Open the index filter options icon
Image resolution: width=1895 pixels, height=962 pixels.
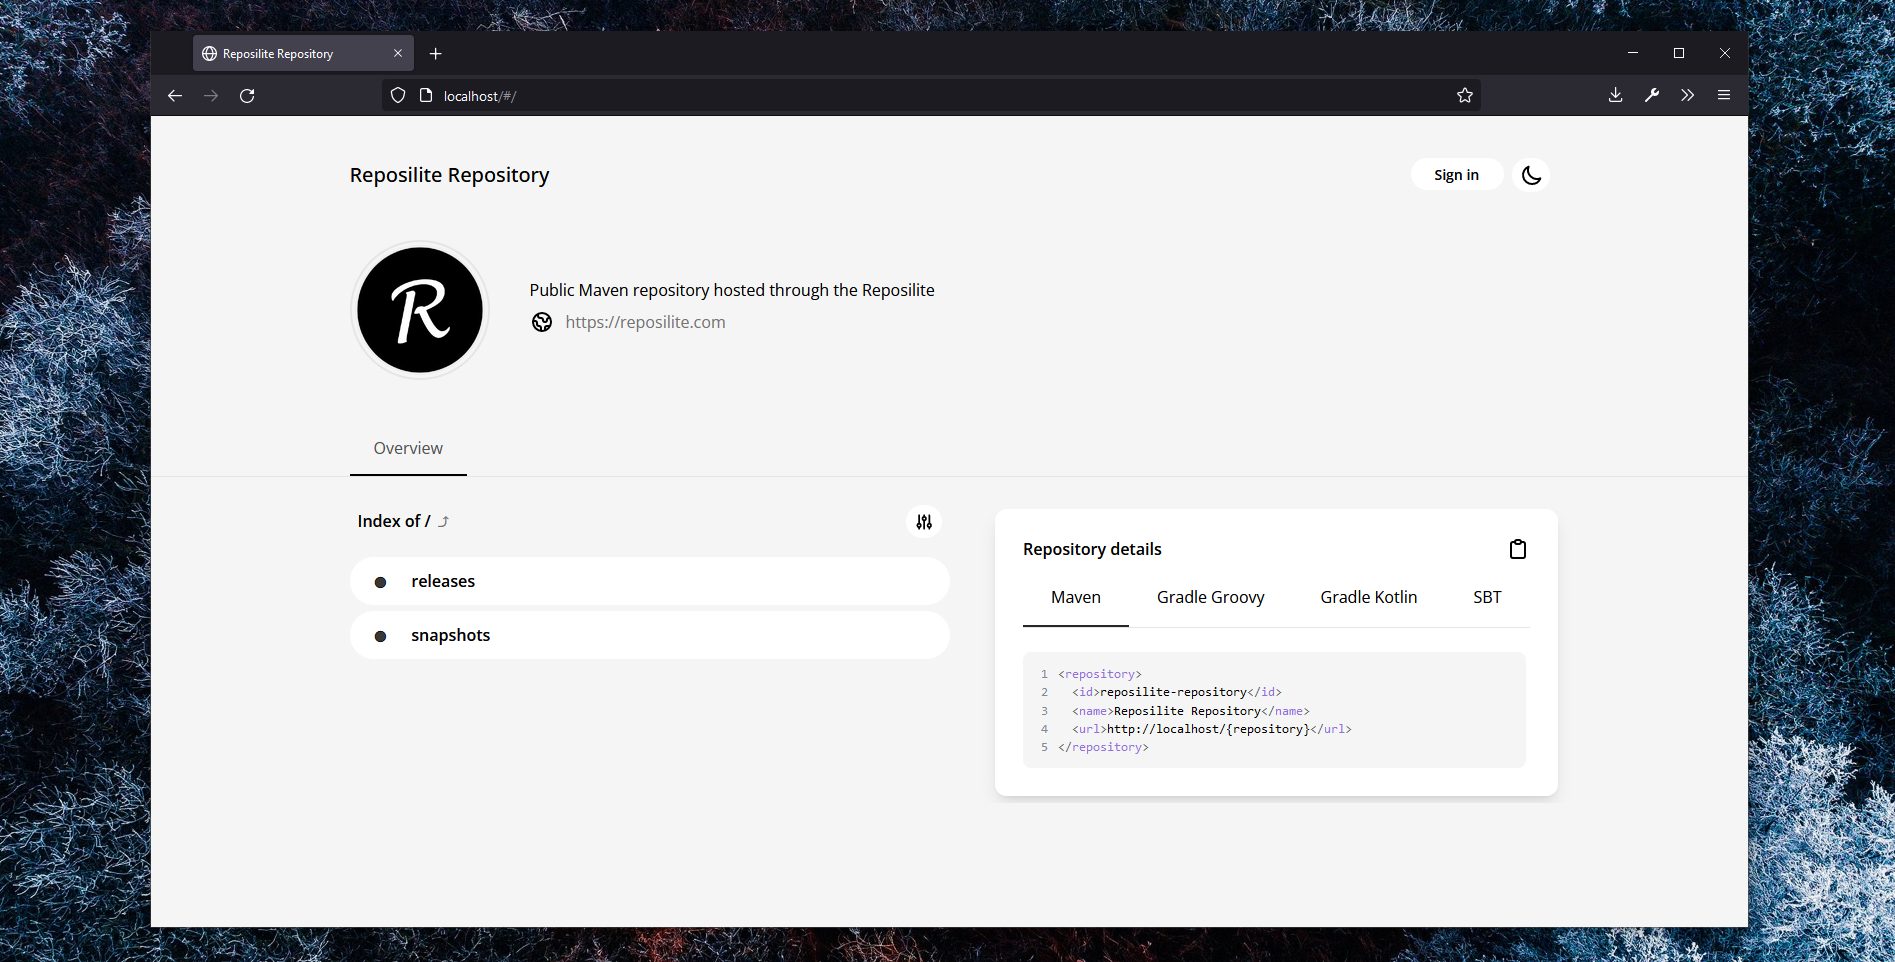pyautogui.click(x=923, y=521)
